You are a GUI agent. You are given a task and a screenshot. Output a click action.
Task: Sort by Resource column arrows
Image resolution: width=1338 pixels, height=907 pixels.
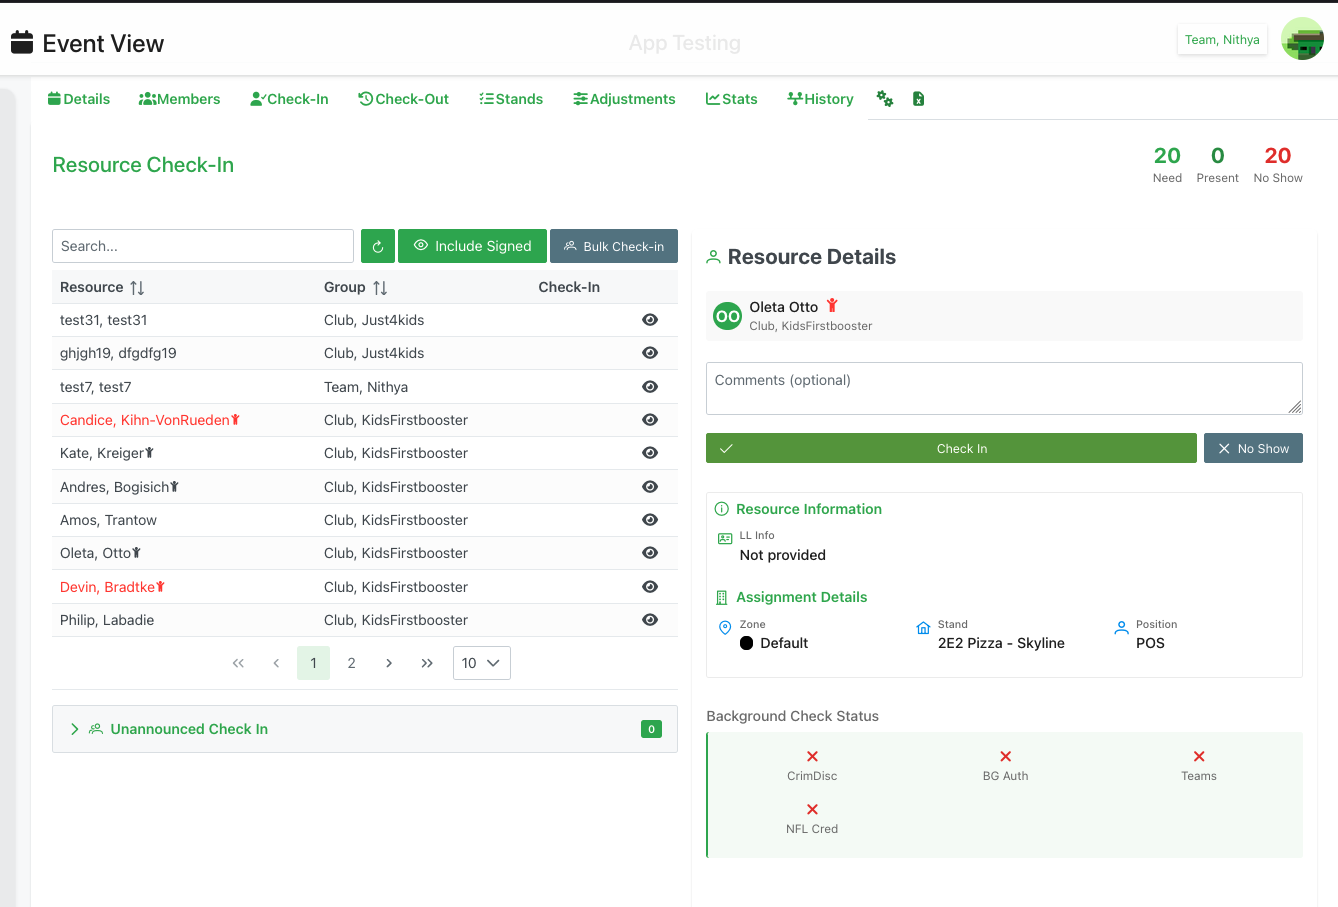tap(137, 288)
